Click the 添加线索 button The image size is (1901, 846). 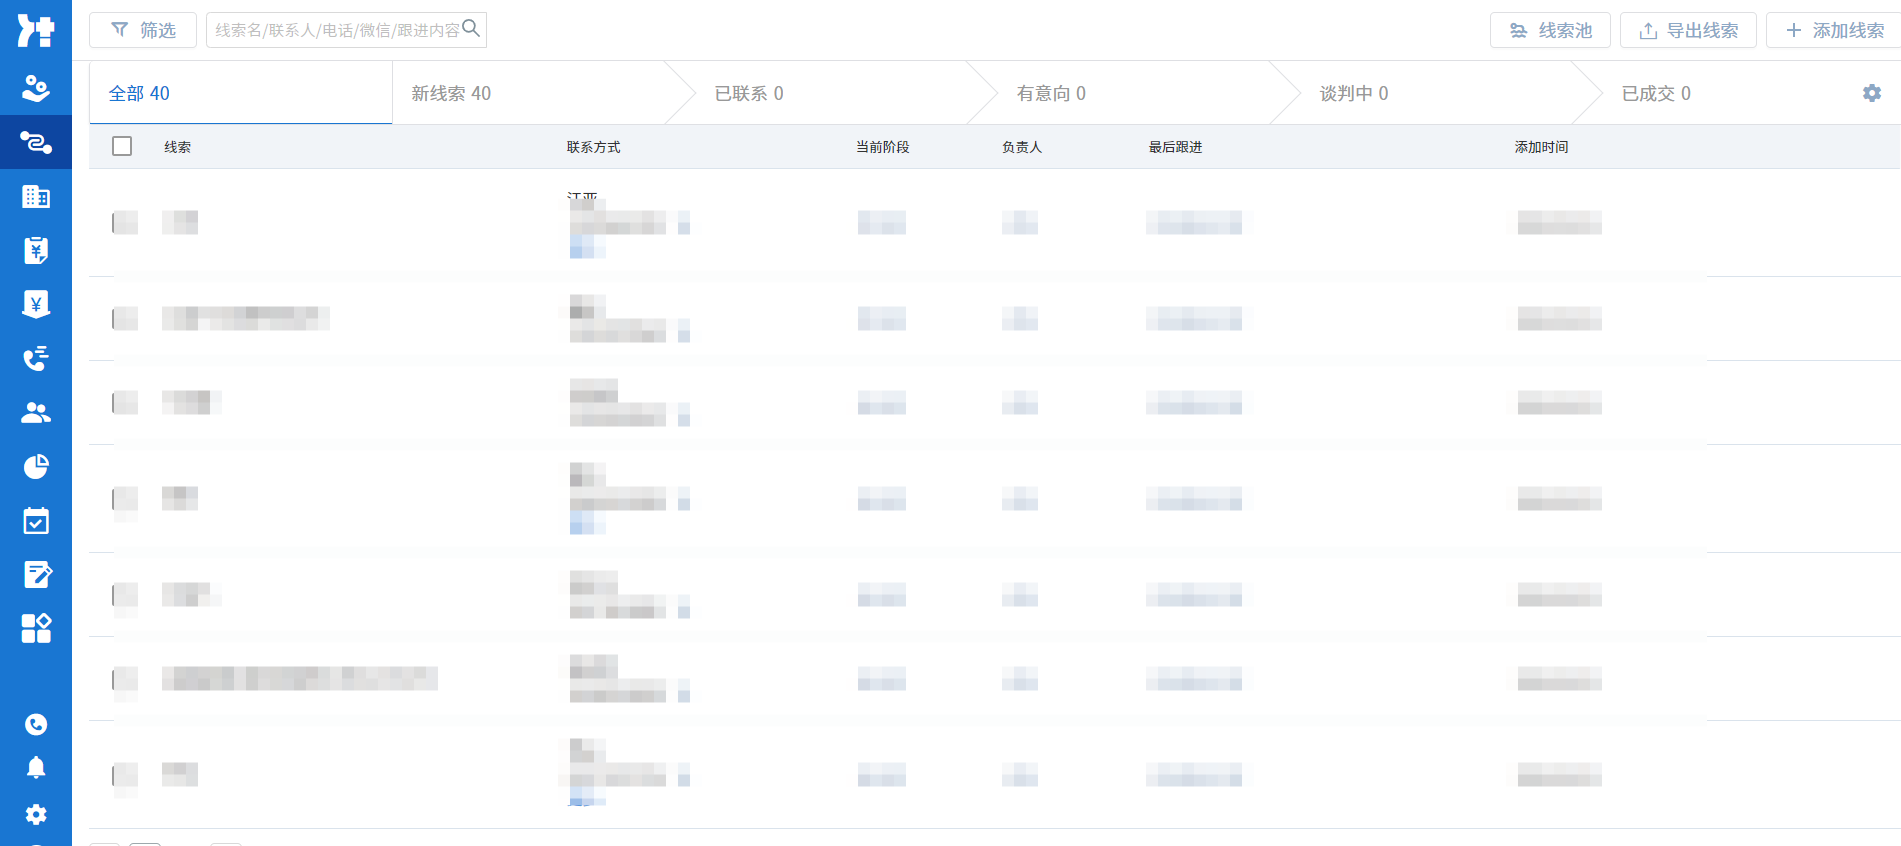(1834, 30)
